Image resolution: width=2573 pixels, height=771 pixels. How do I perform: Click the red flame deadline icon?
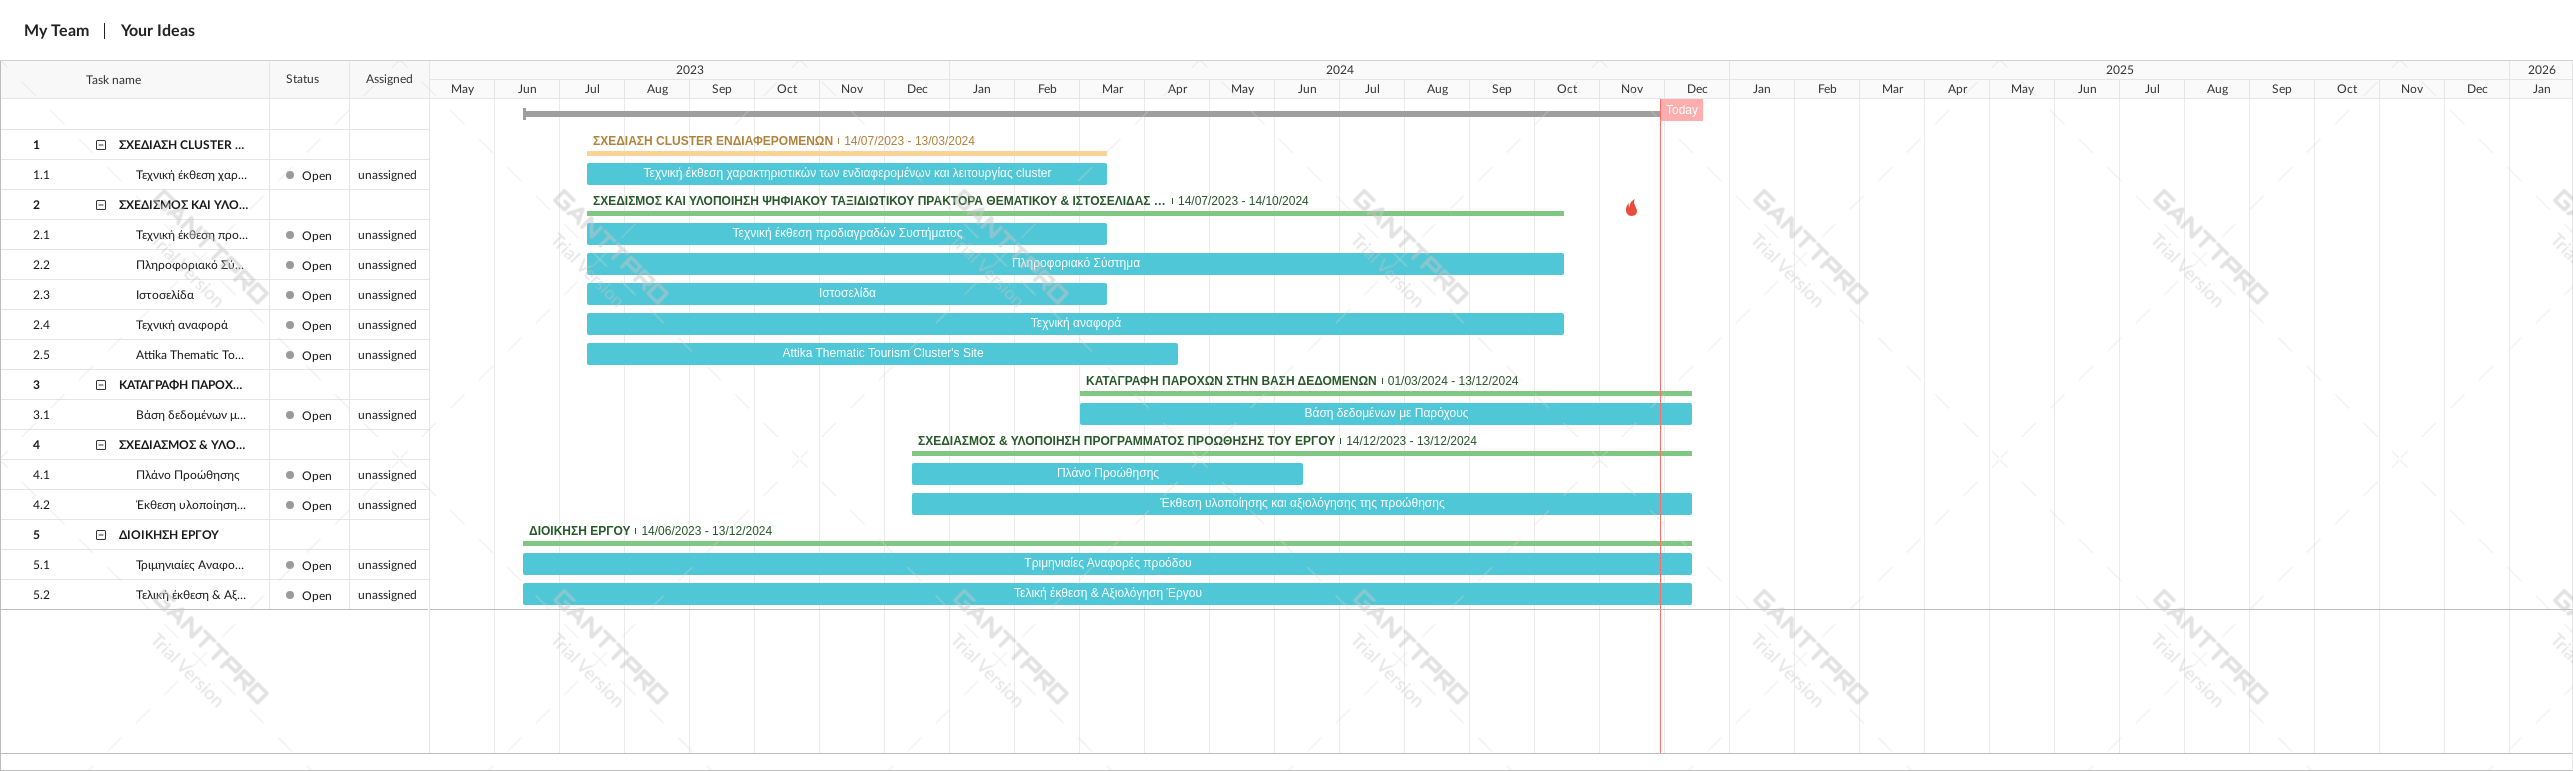click(1631, 208)
